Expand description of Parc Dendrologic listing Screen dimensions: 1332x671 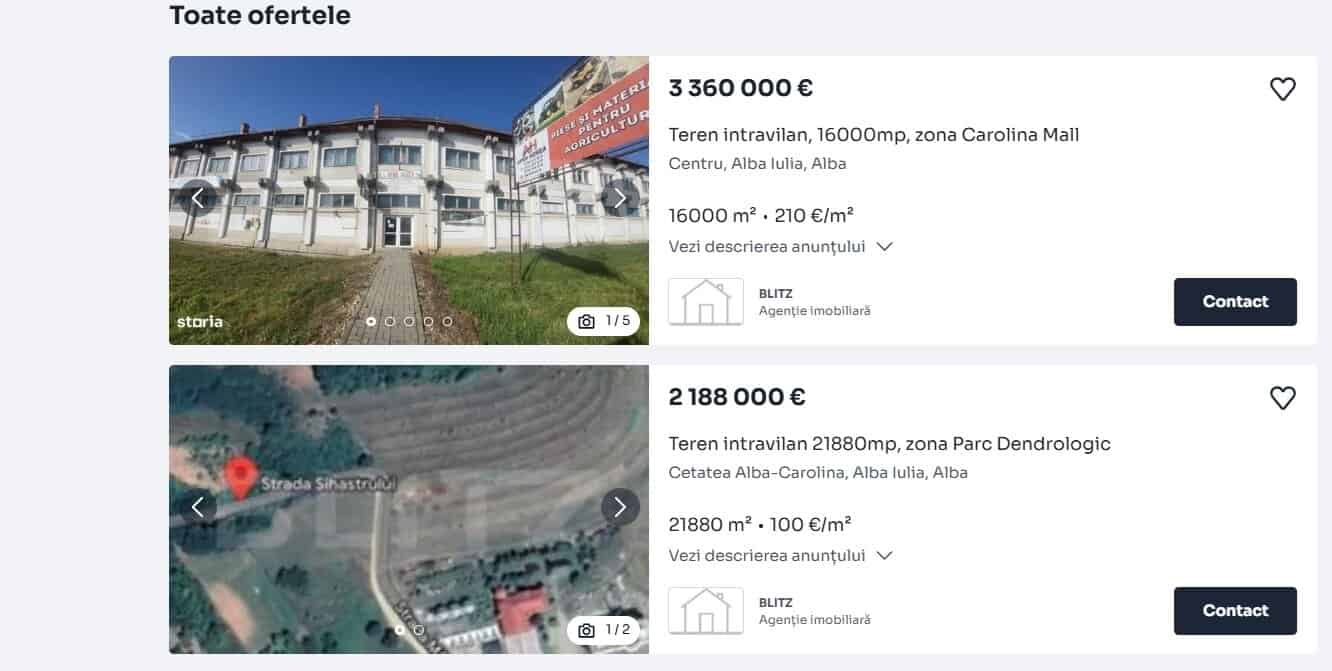780,555
